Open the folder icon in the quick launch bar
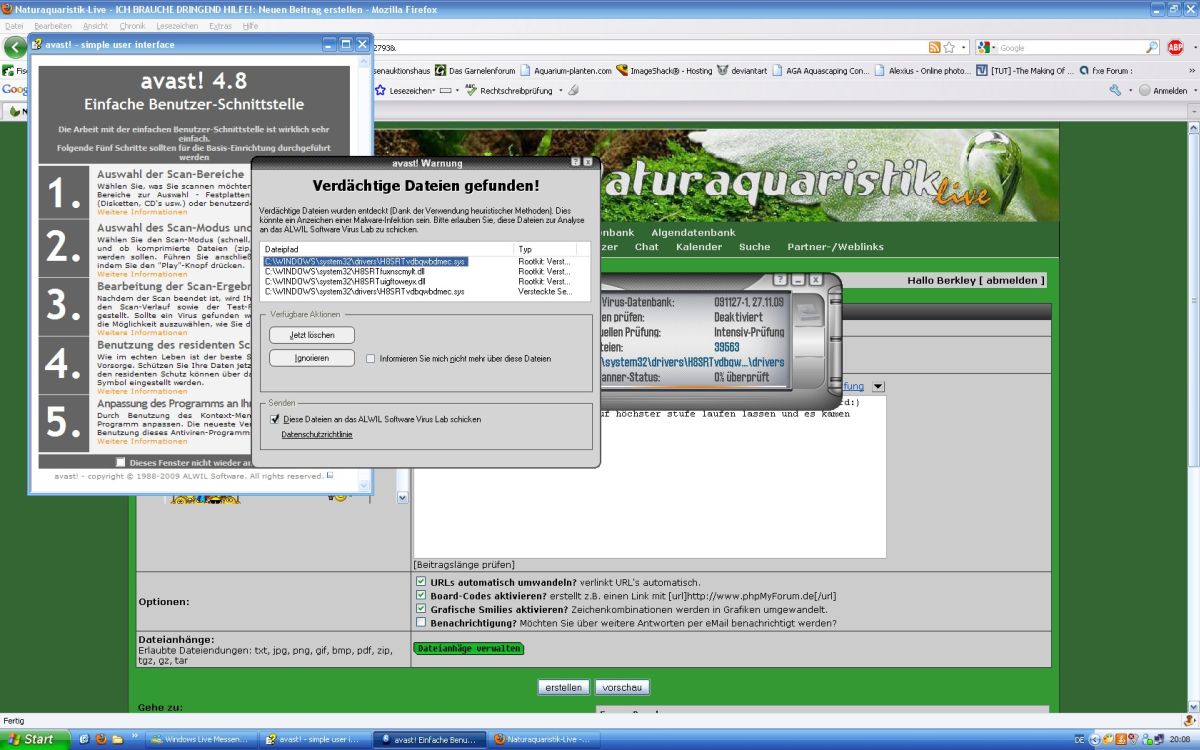The image size is (1200, 750). [117, 739]
